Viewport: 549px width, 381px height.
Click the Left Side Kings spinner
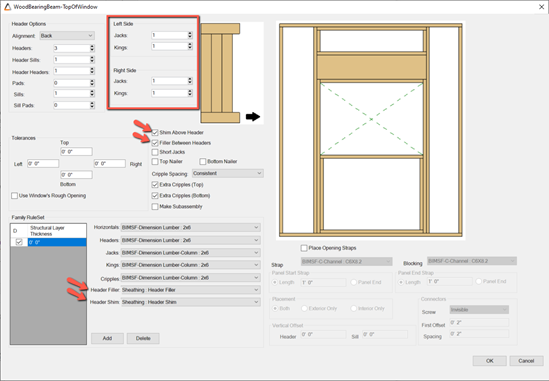172,46
